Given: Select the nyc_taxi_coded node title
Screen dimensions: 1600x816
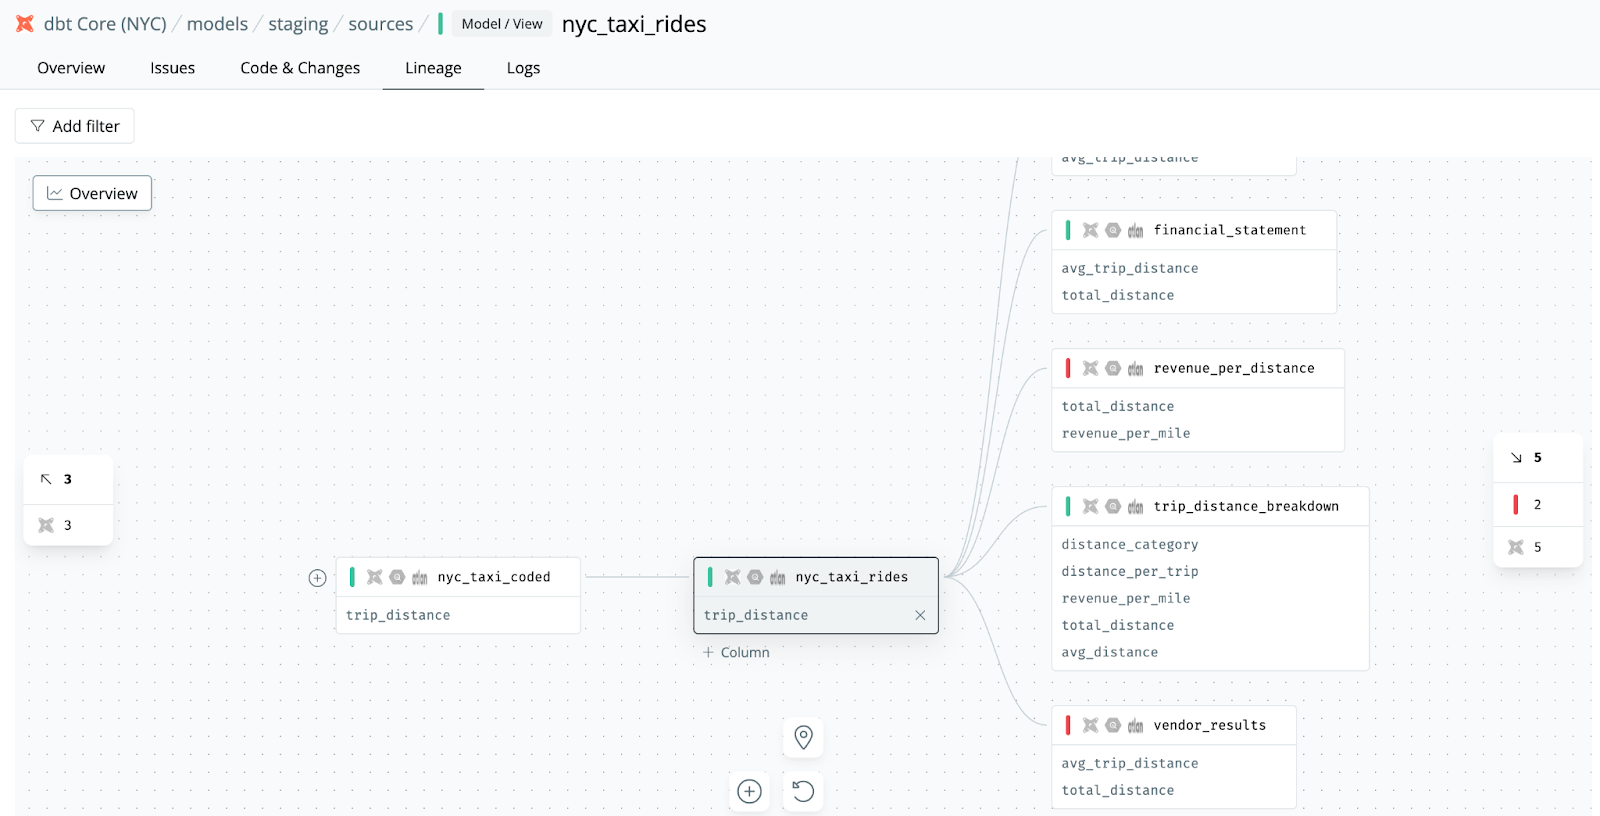Looking at the screenshot, I should 494,577.
